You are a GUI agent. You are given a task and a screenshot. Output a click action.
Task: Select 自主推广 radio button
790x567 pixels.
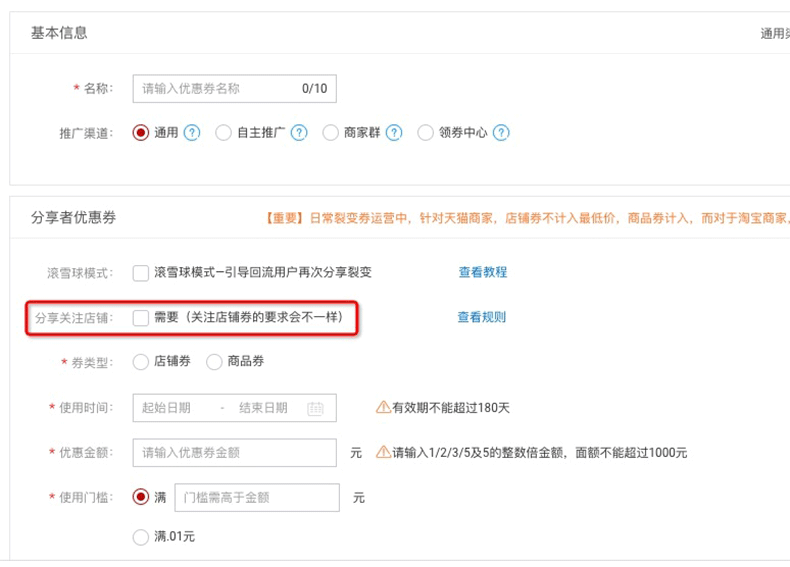pyautogui.click(x=223, y=133)
